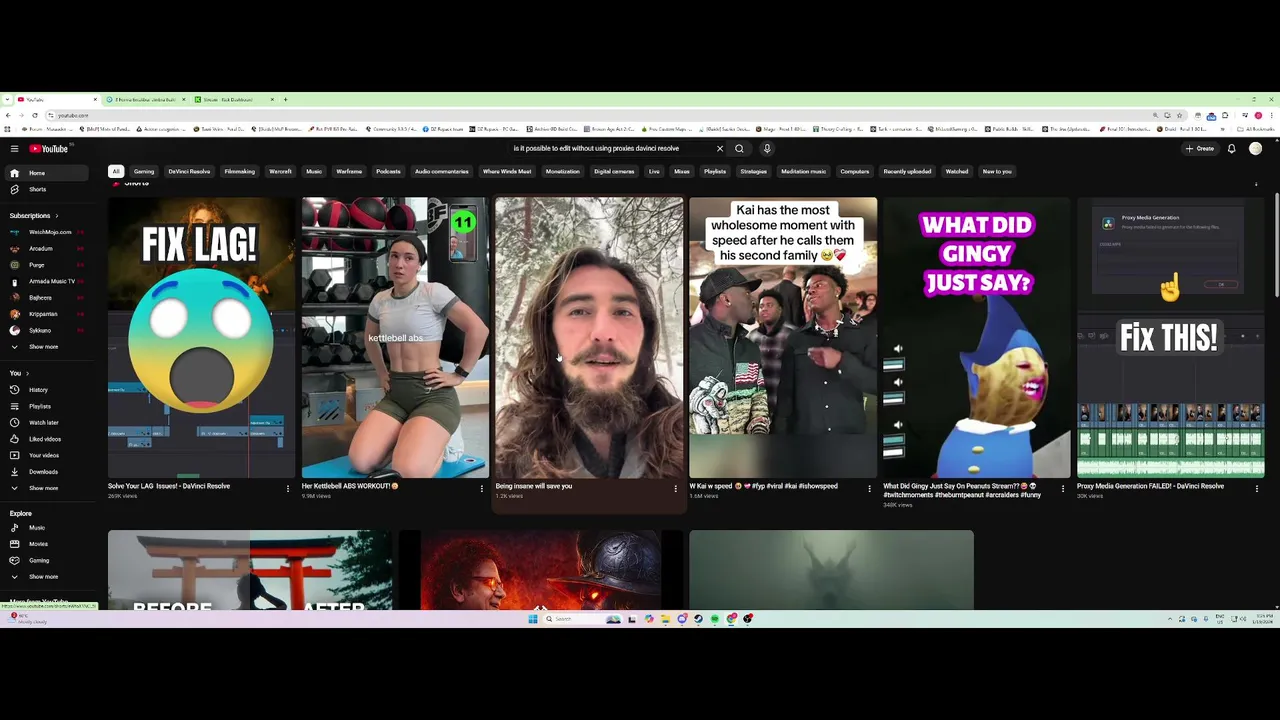Image resolution: width=1280 pixels, height=720 pixels.
Task: Go to Home in the sidebar
Action: 48,173
